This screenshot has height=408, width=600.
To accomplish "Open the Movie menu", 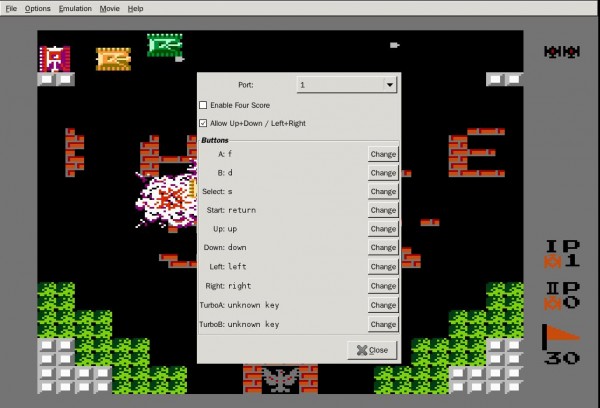I will [110, 8].
